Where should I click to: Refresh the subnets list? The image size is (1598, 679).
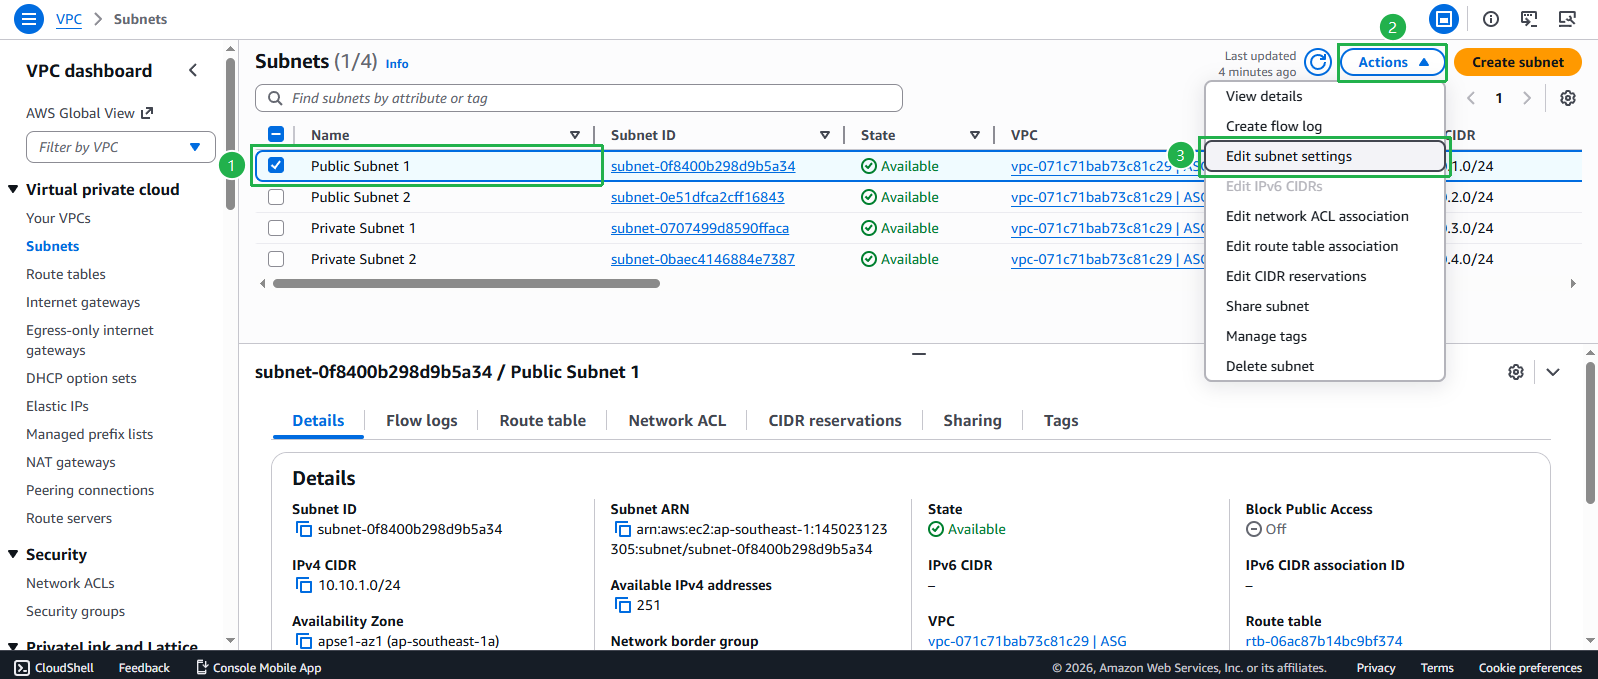point(1318,62)
